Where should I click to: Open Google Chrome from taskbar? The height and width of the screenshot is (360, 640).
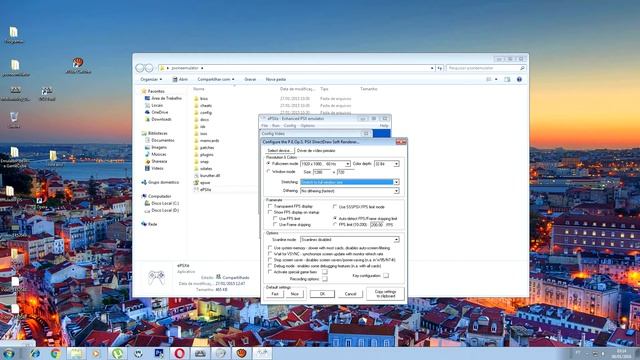(56, 353)
